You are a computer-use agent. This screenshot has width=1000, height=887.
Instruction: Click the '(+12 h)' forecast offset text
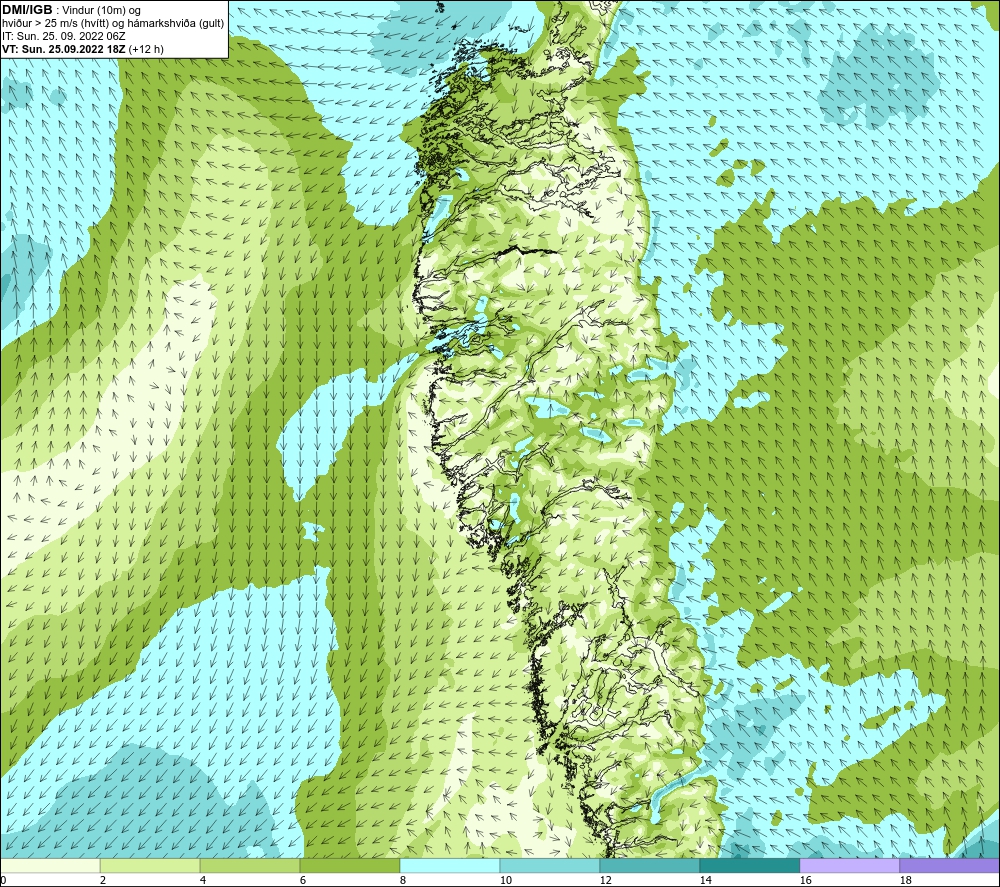146,49
